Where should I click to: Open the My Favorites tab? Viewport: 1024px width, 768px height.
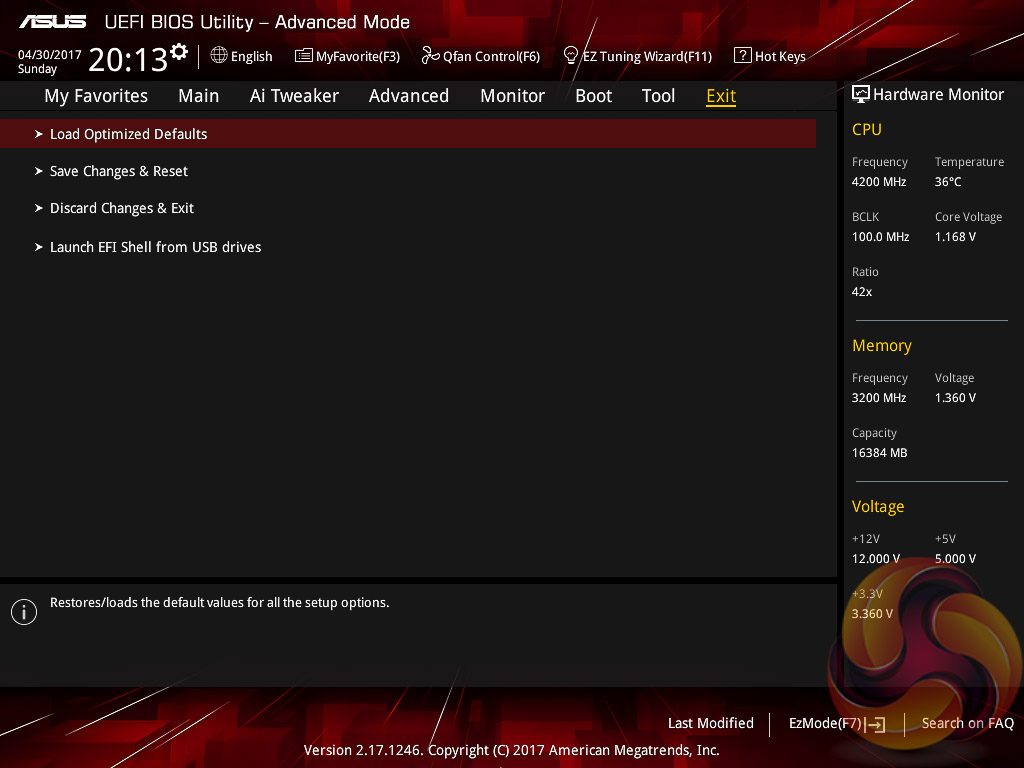pos(96,96)
